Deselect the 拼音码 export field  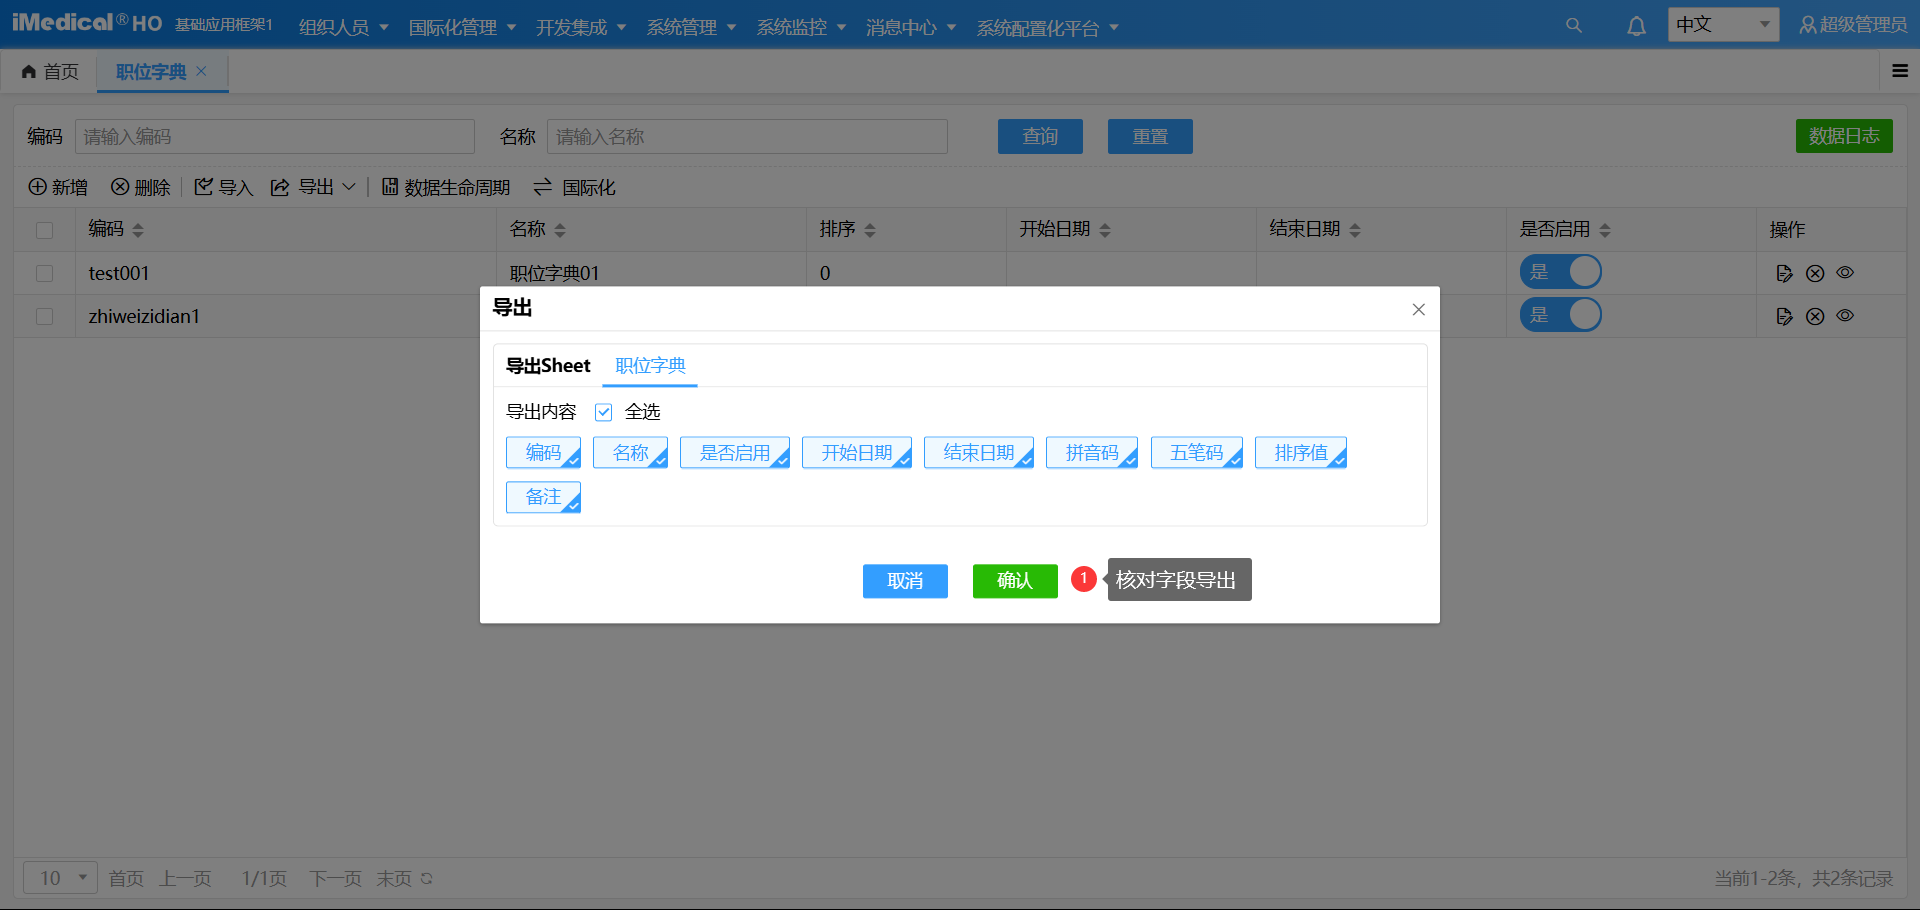pyautogui.click(x=1091, y=453)
